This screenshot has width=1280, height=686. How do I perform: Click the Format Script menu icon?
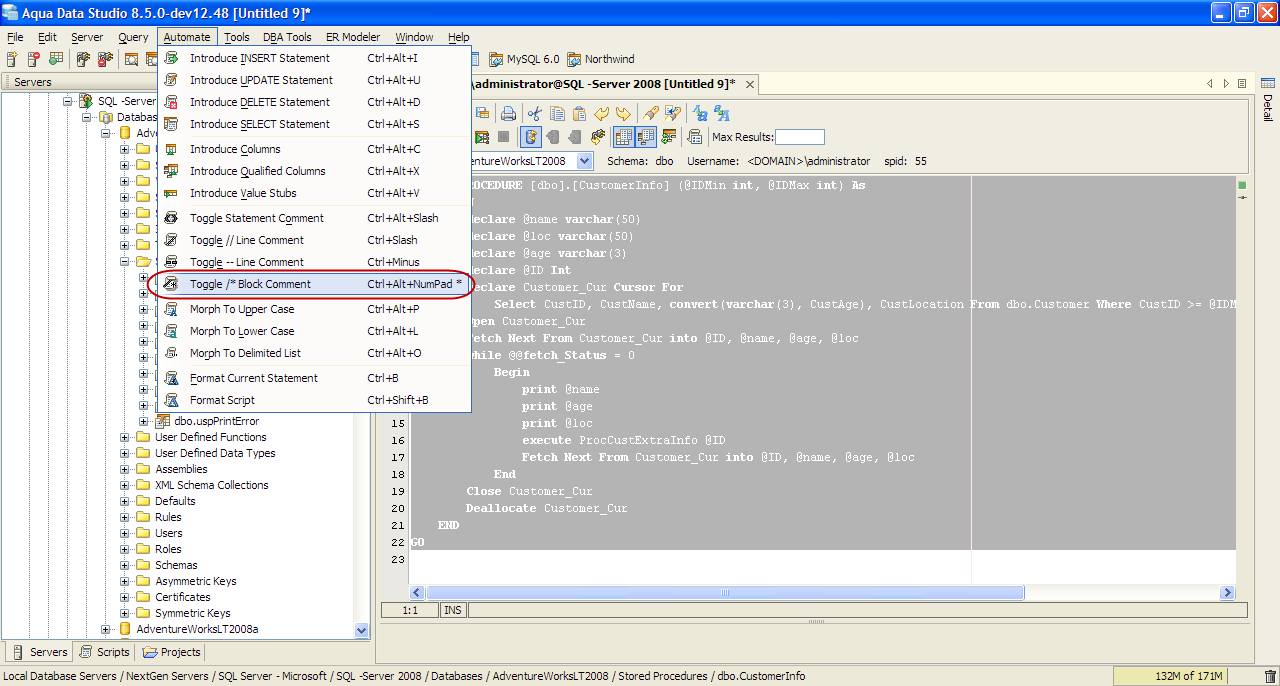(171, 400)
